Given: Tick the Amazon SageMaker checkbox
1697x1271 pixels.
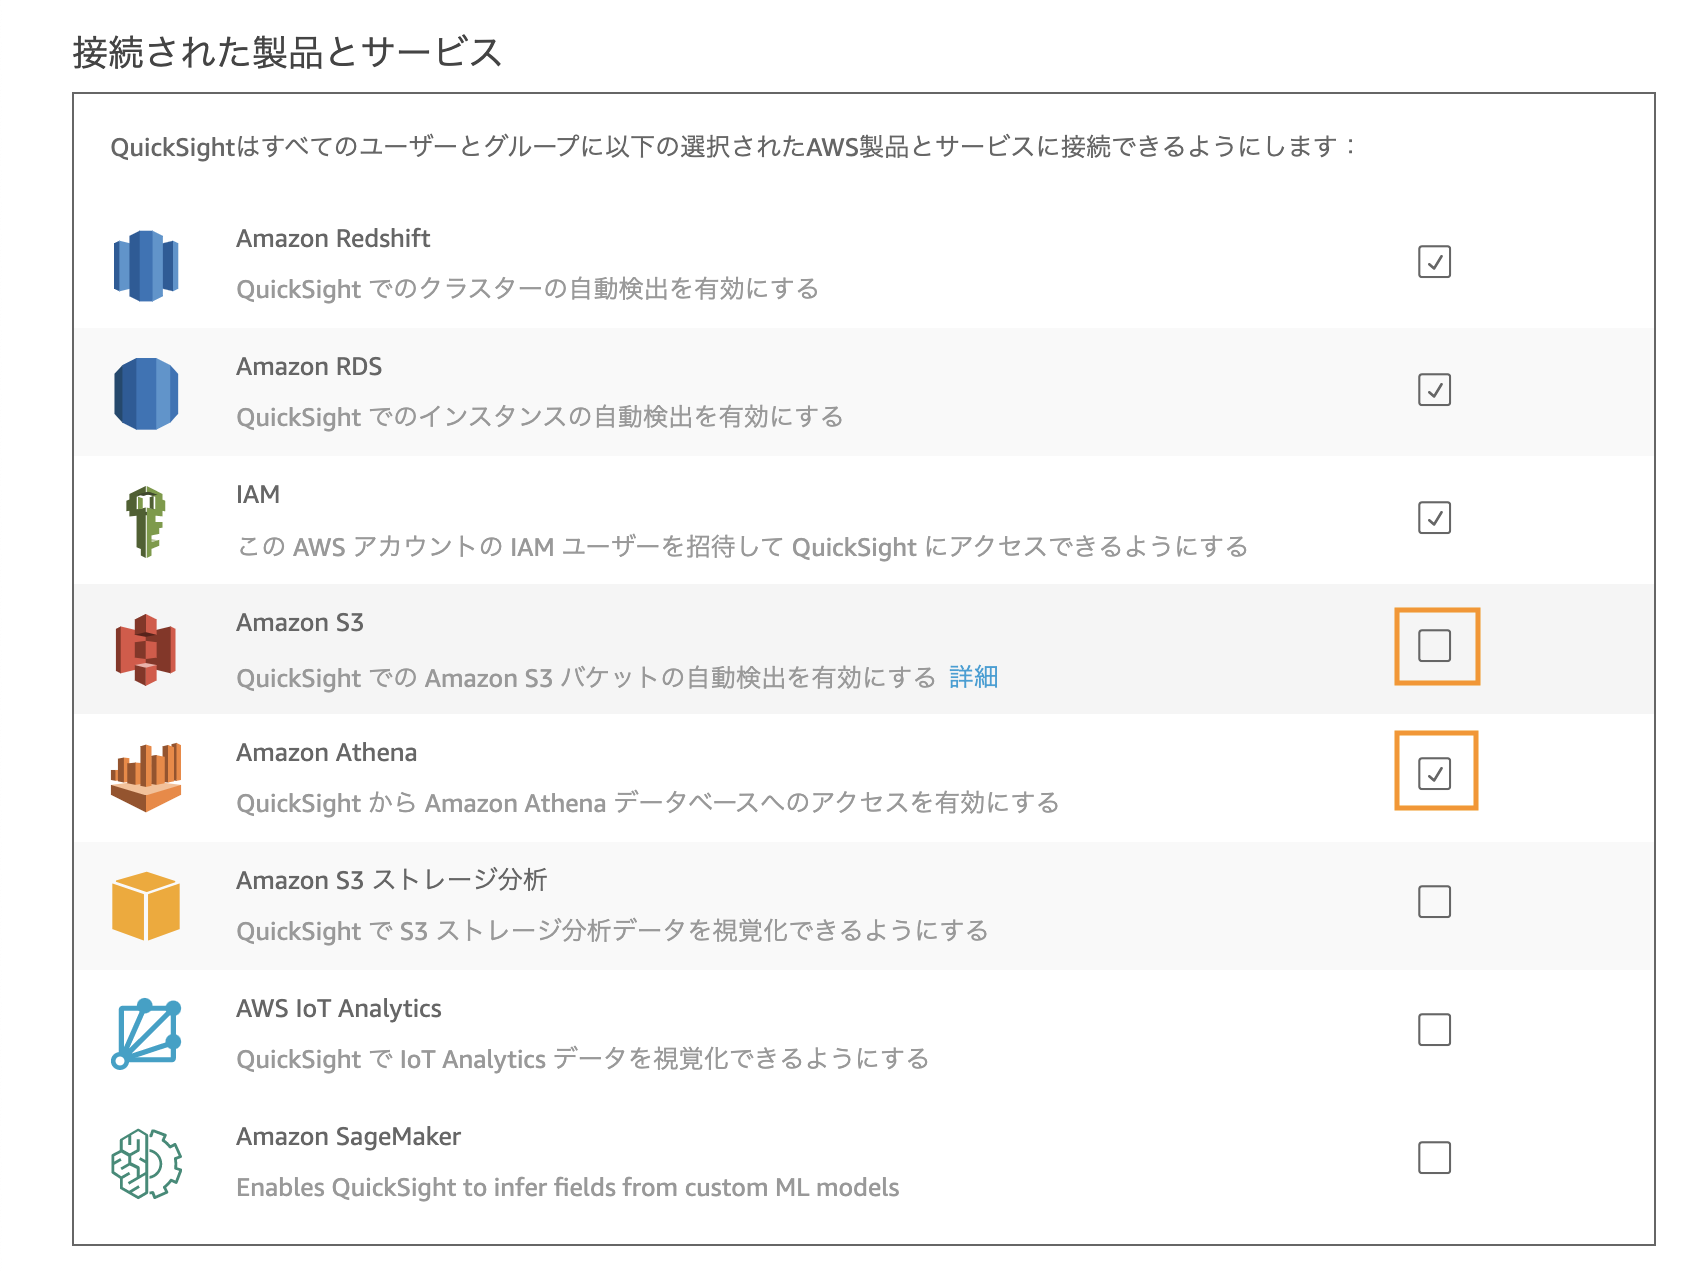Looking at the screenshot, I should click(x=1434, y=1158).
